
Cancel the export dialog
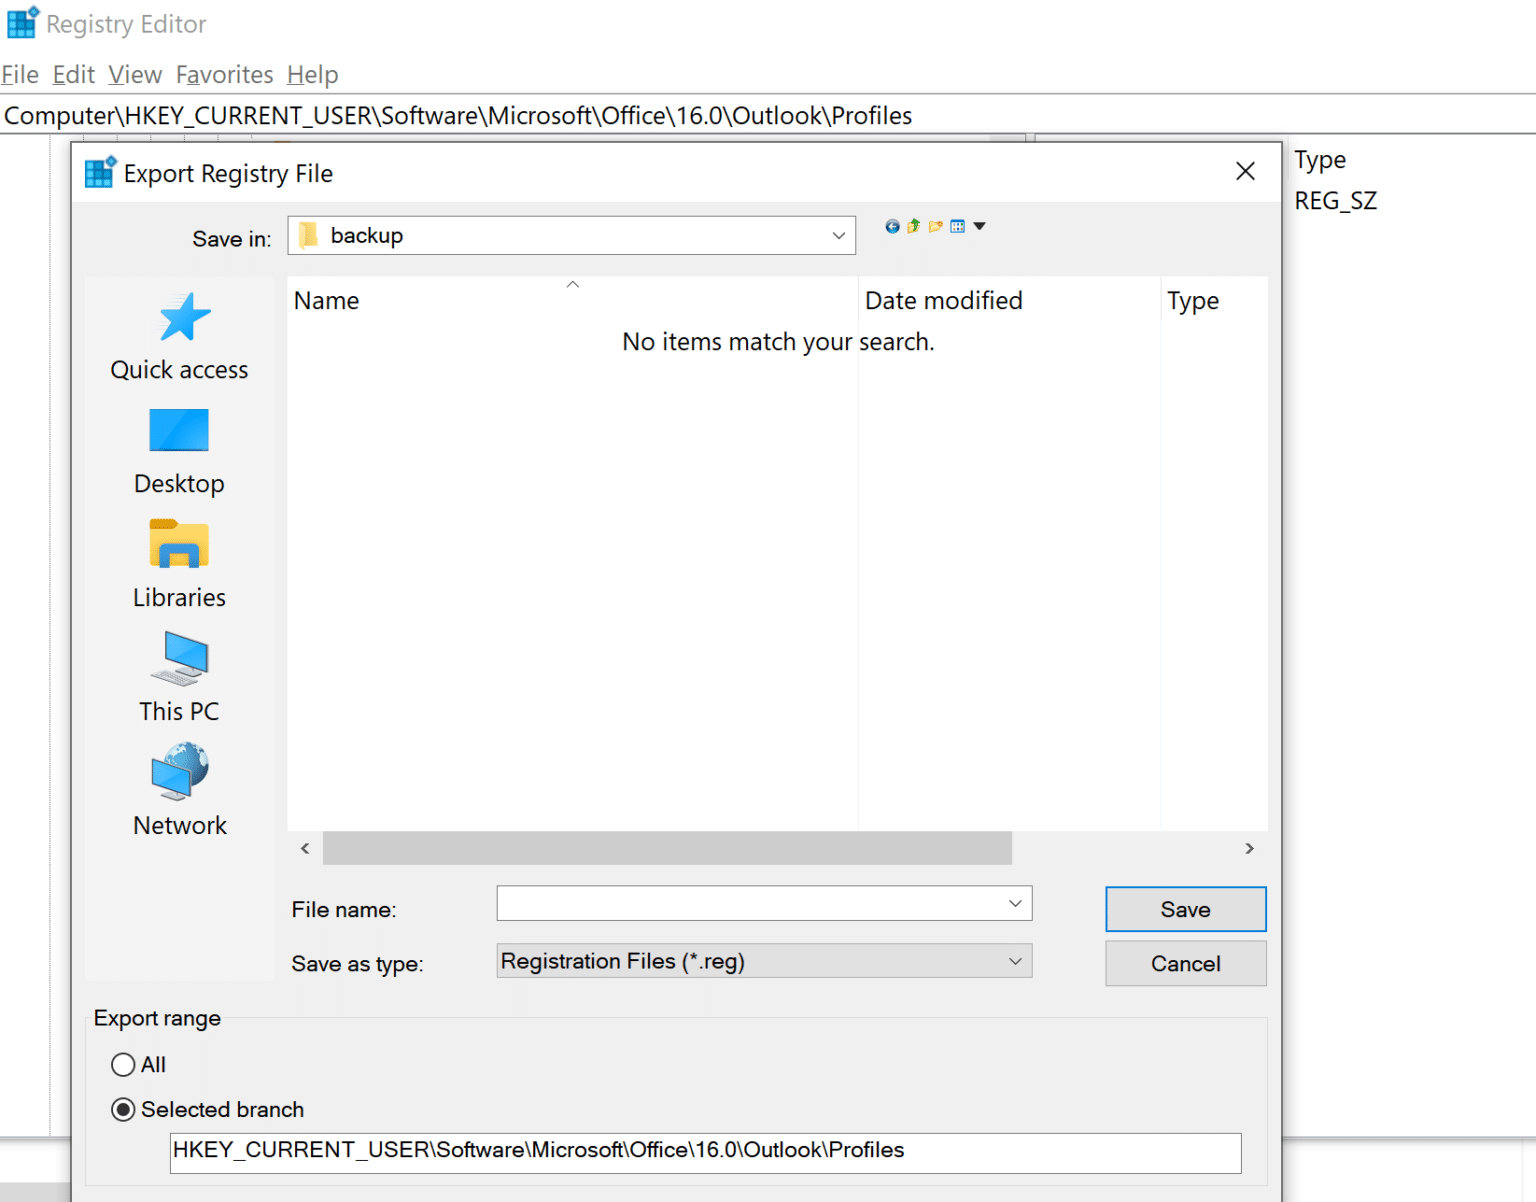pyautogui.click(x=1186, y=963)
